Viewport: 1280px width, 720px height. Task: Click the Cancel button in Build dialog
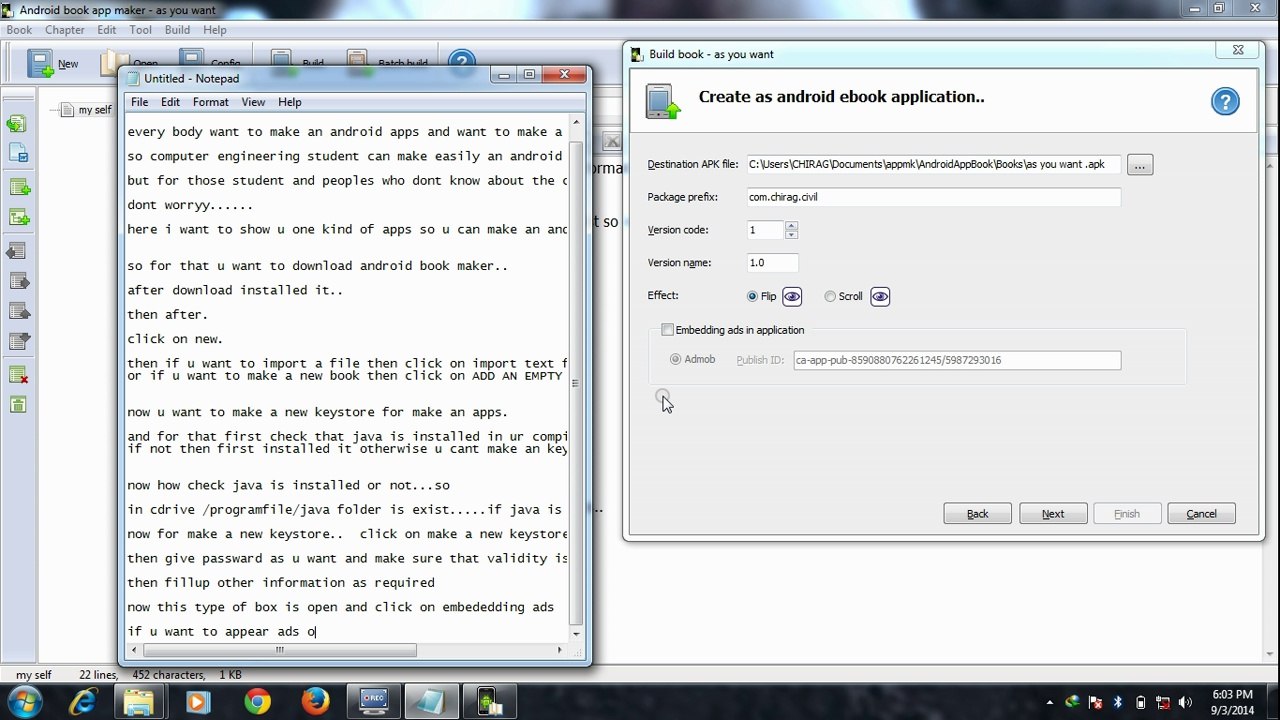tap(1201, 514)
